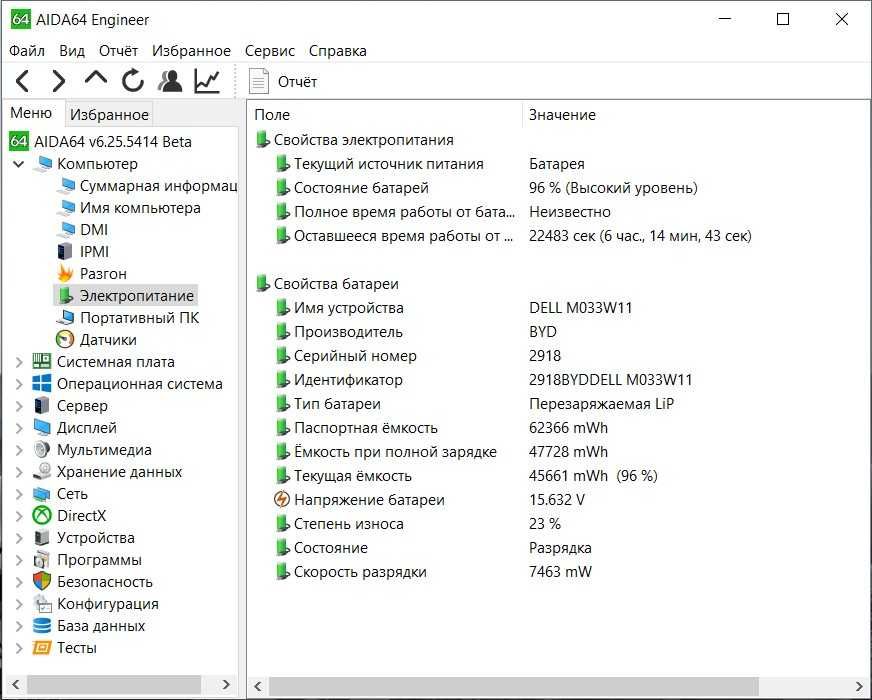872x700 pixels.
Task: Click the left pane horizontal scrollbar thumb
Action: click(x=114, y=684)
